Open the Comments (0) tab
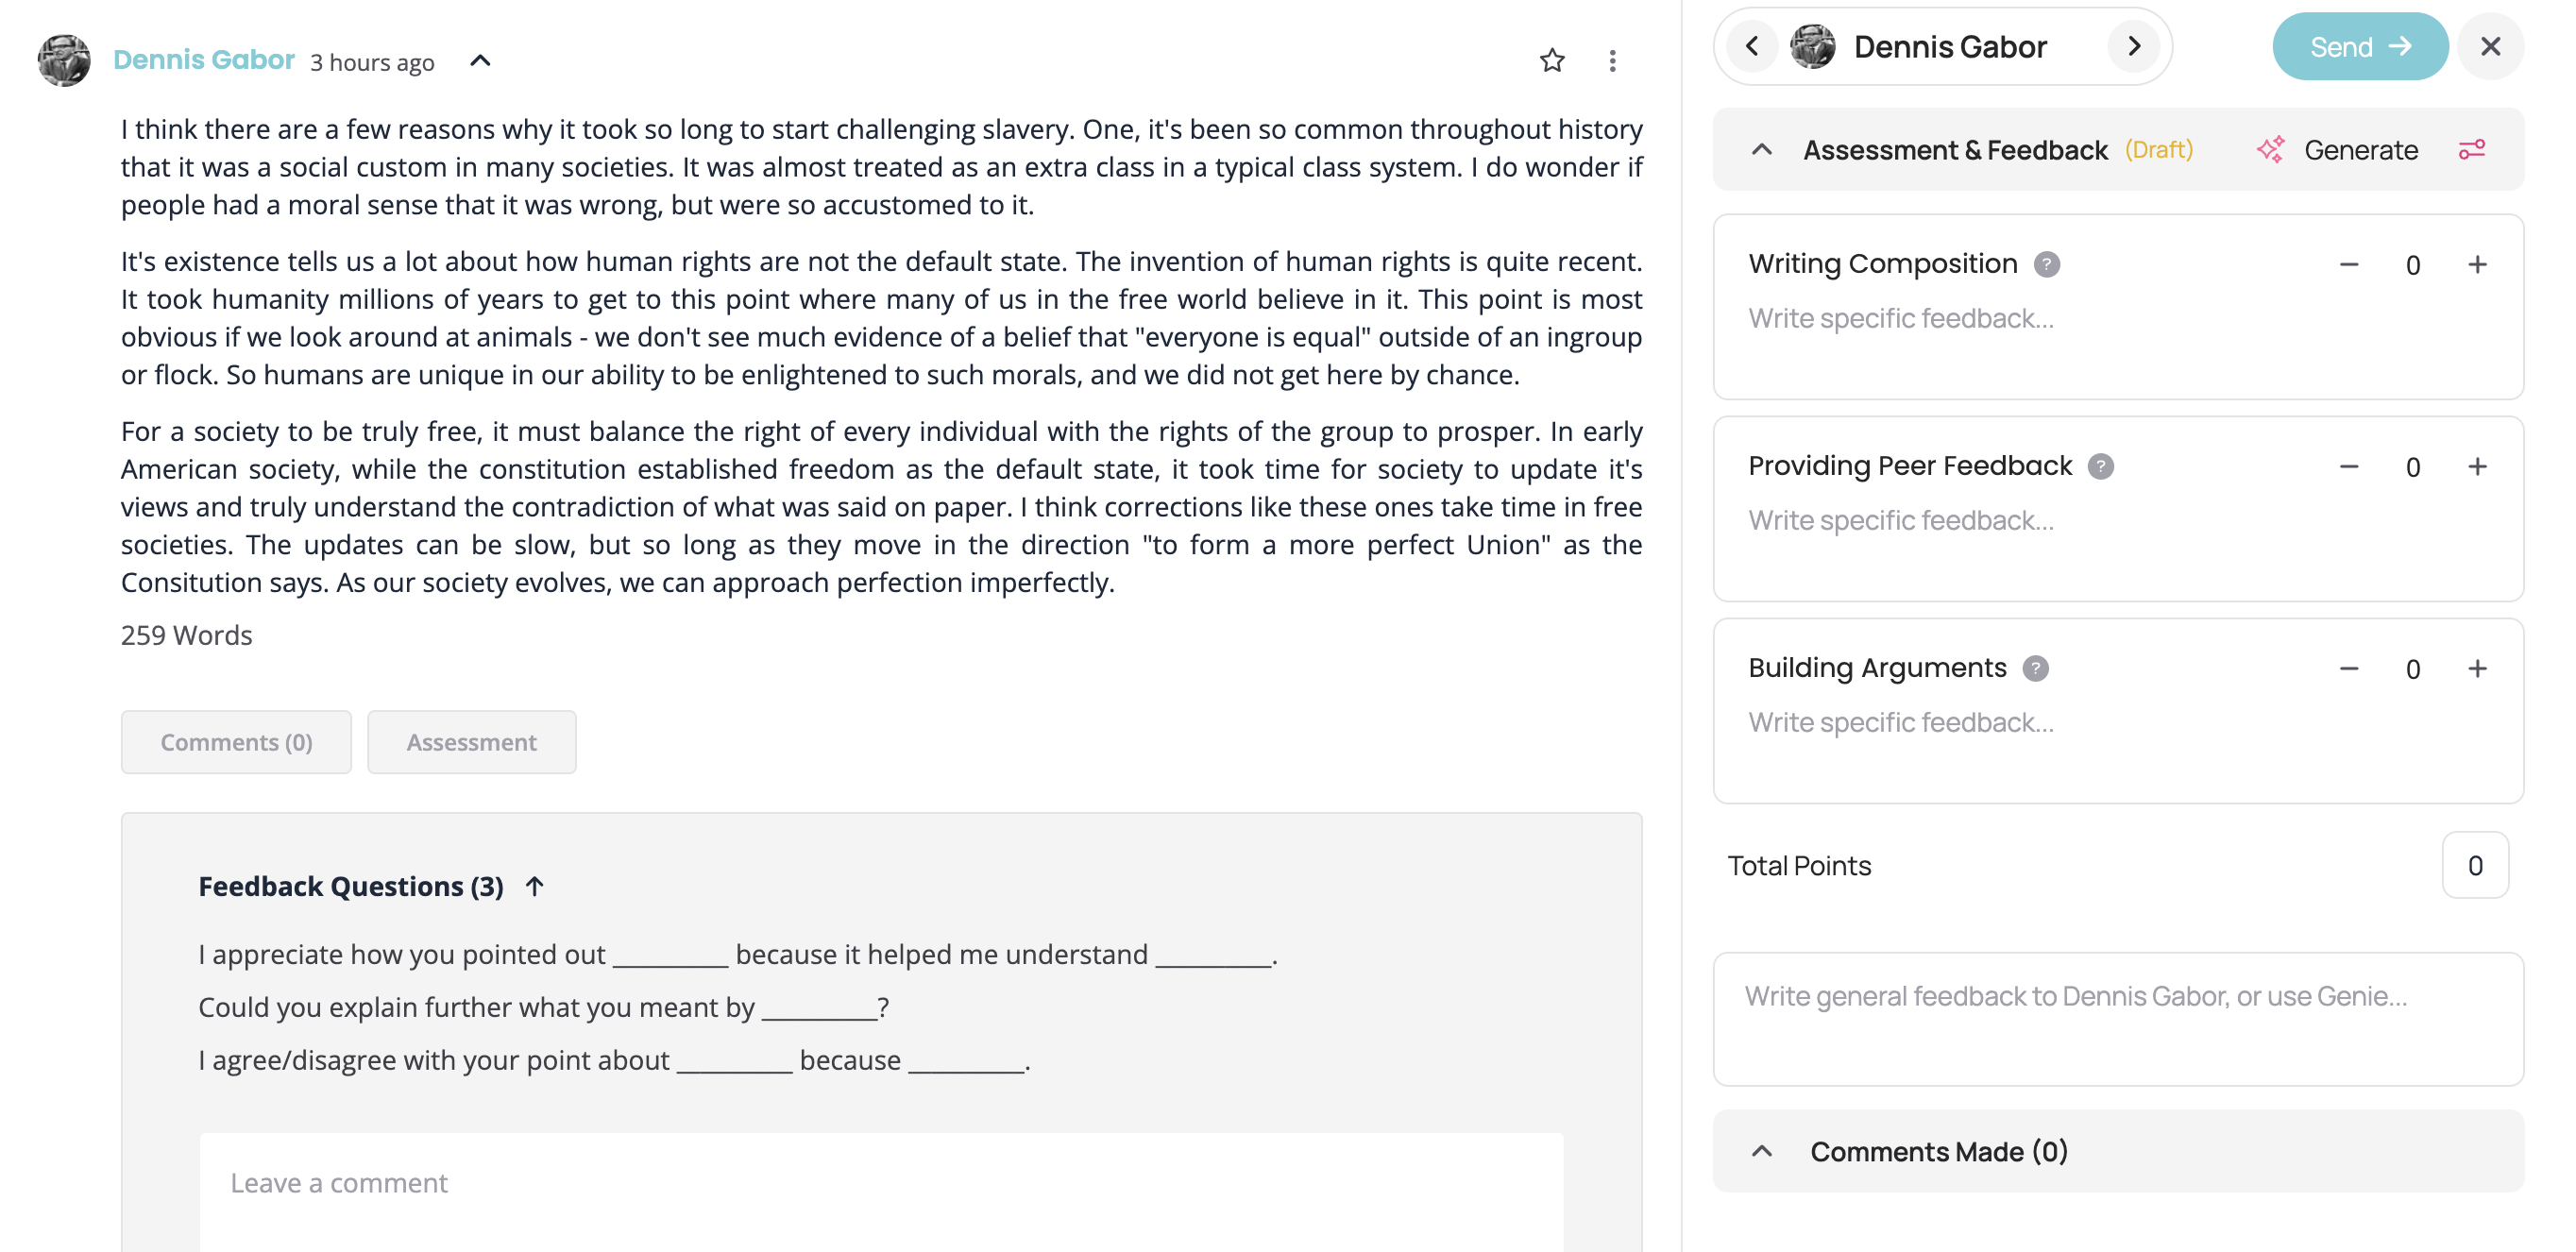This screenshot has height=1252, width=2576. tap(236, 742)
